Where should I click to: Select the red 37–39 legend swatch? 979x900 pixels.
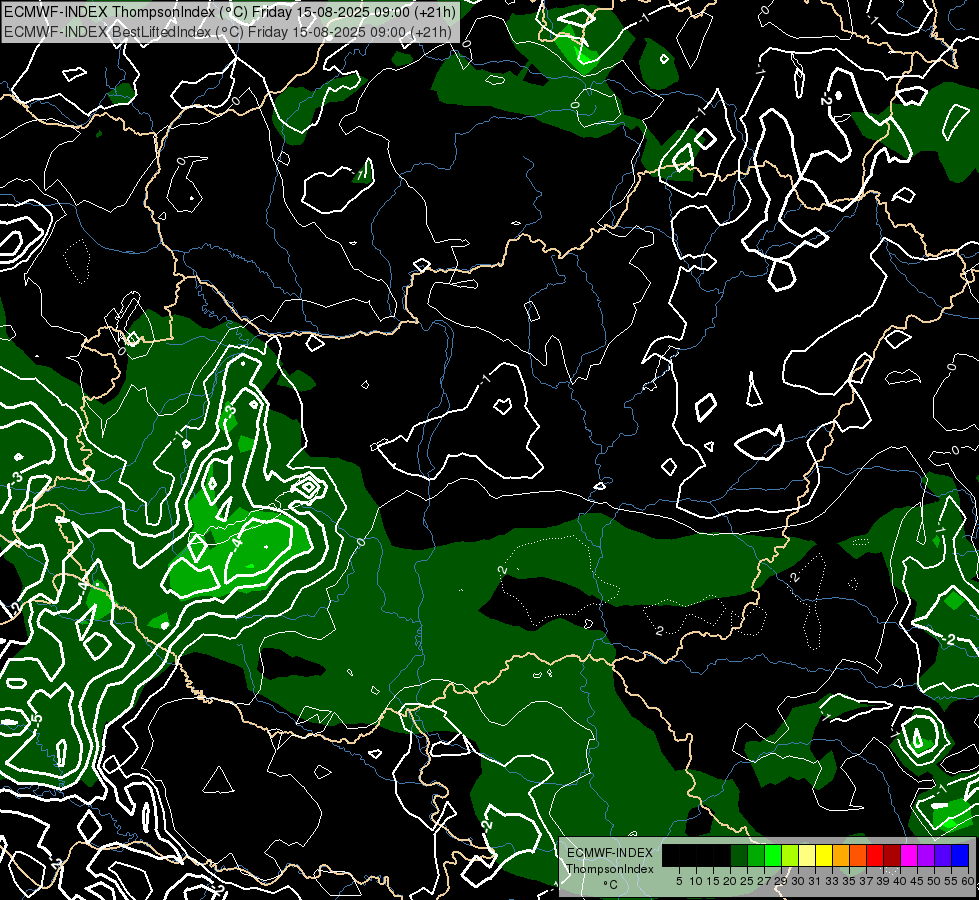(x=875, y=855)
